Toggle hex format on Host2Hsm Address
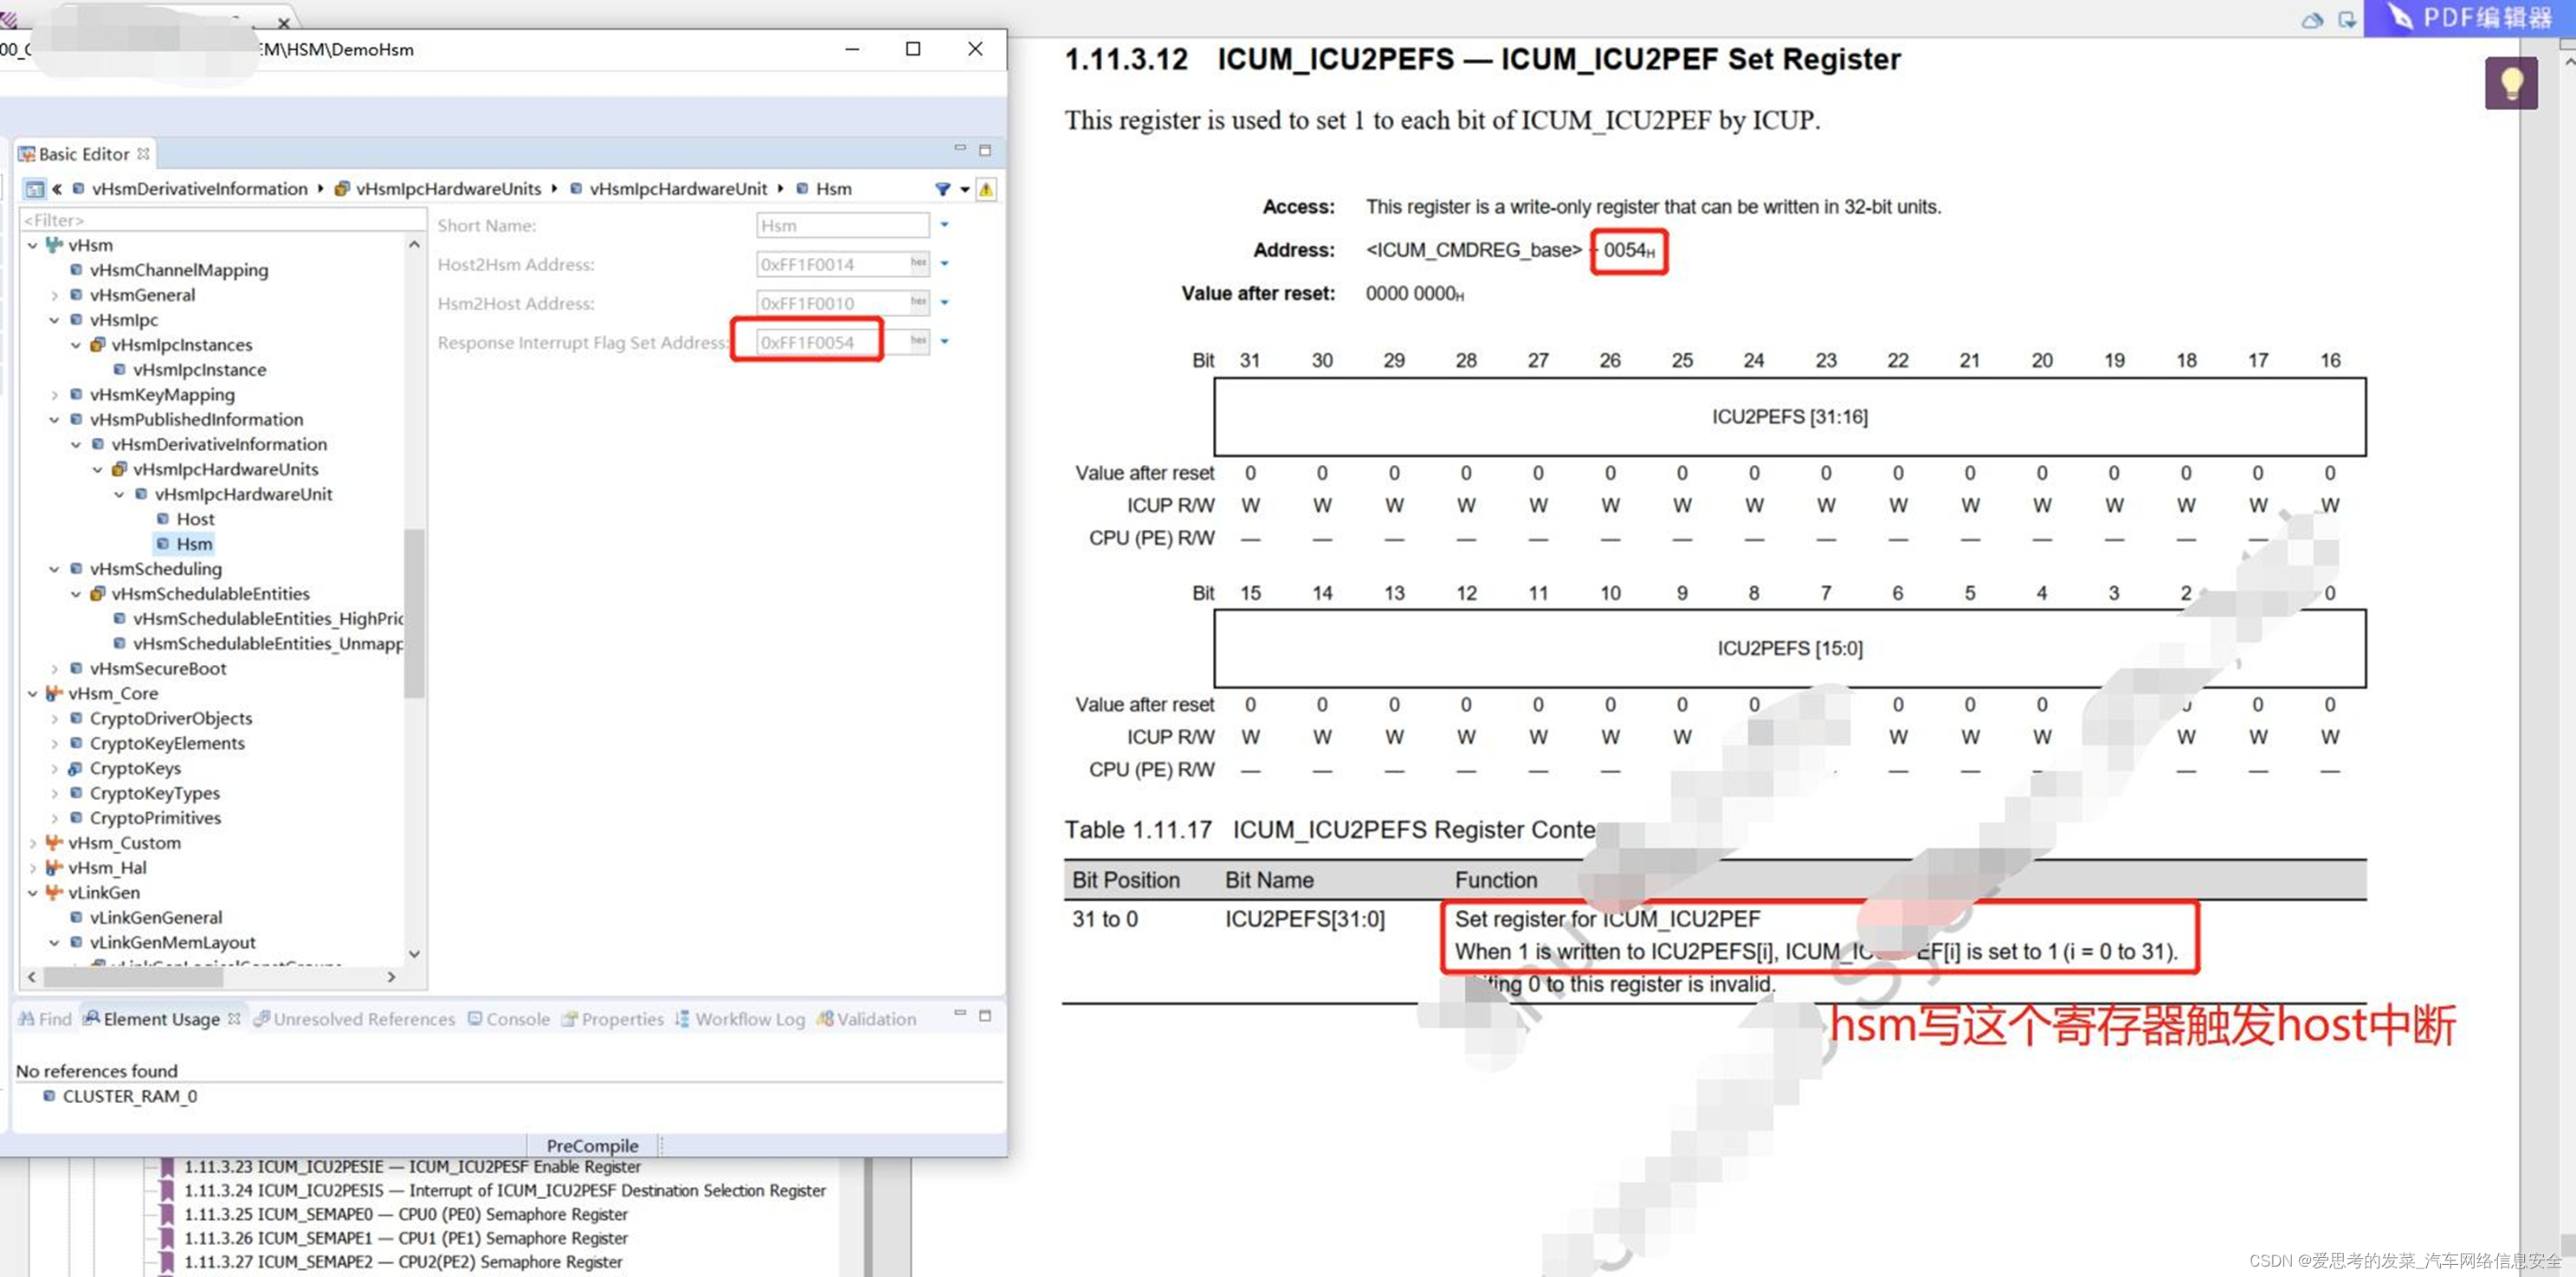 (x=918, y=263)
